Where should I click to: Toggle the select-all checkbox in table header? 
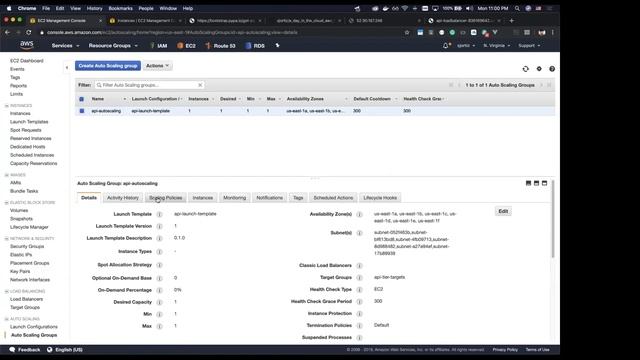click(x=82, y=99)
